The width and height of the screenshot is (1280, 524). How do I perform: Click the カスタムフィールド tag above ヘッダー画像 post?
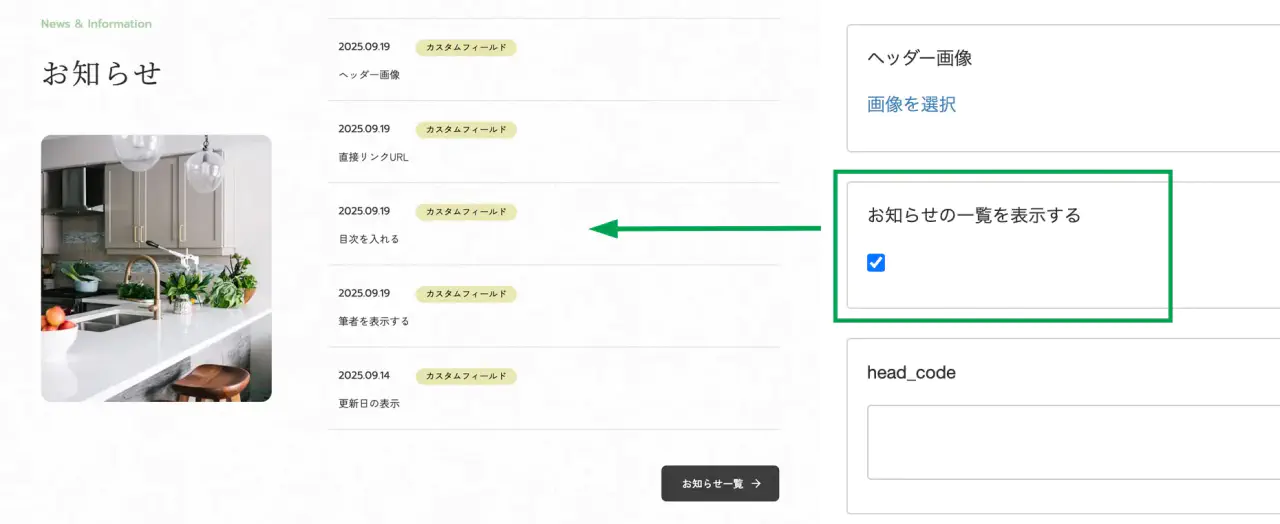(466, 47)
